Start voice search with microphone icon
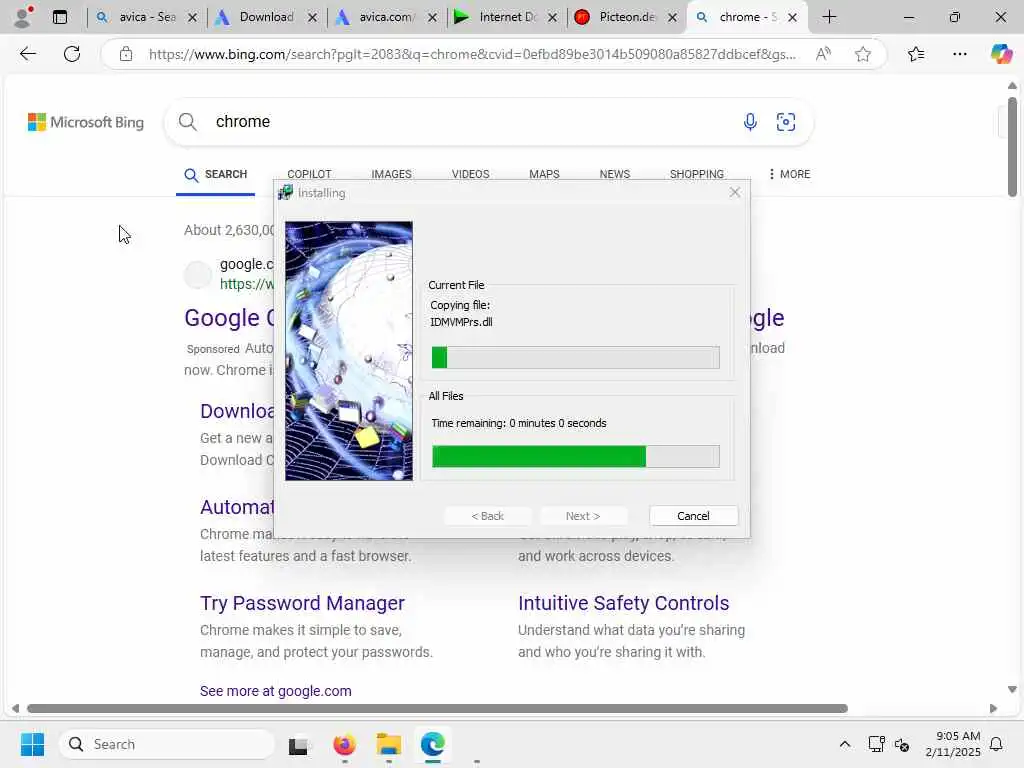The width and height of the screenshot is (1024, 768). (x=750, y=121)
